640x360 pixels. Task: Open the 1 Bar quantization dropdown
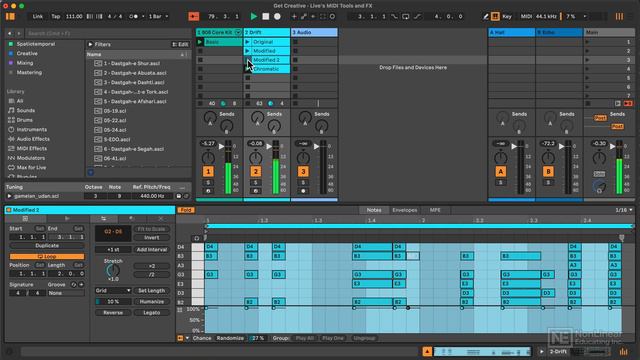158,16
